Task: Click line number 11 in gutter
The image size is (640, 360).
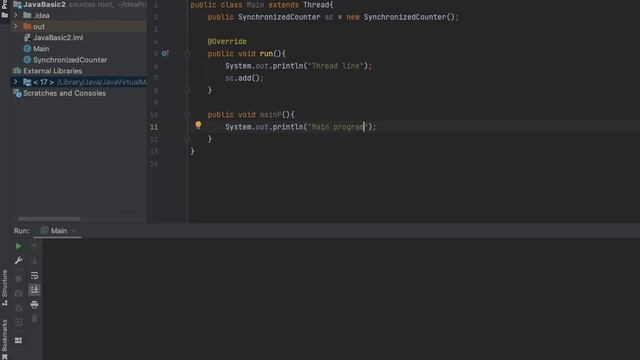Action: [x=153, y=127]
